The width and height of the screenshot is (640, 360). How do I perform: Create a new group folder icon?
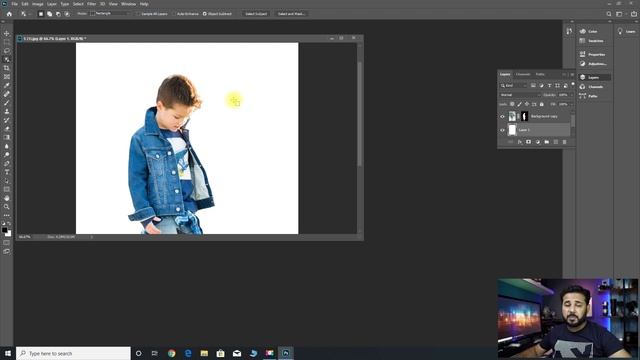click(547, 142)
